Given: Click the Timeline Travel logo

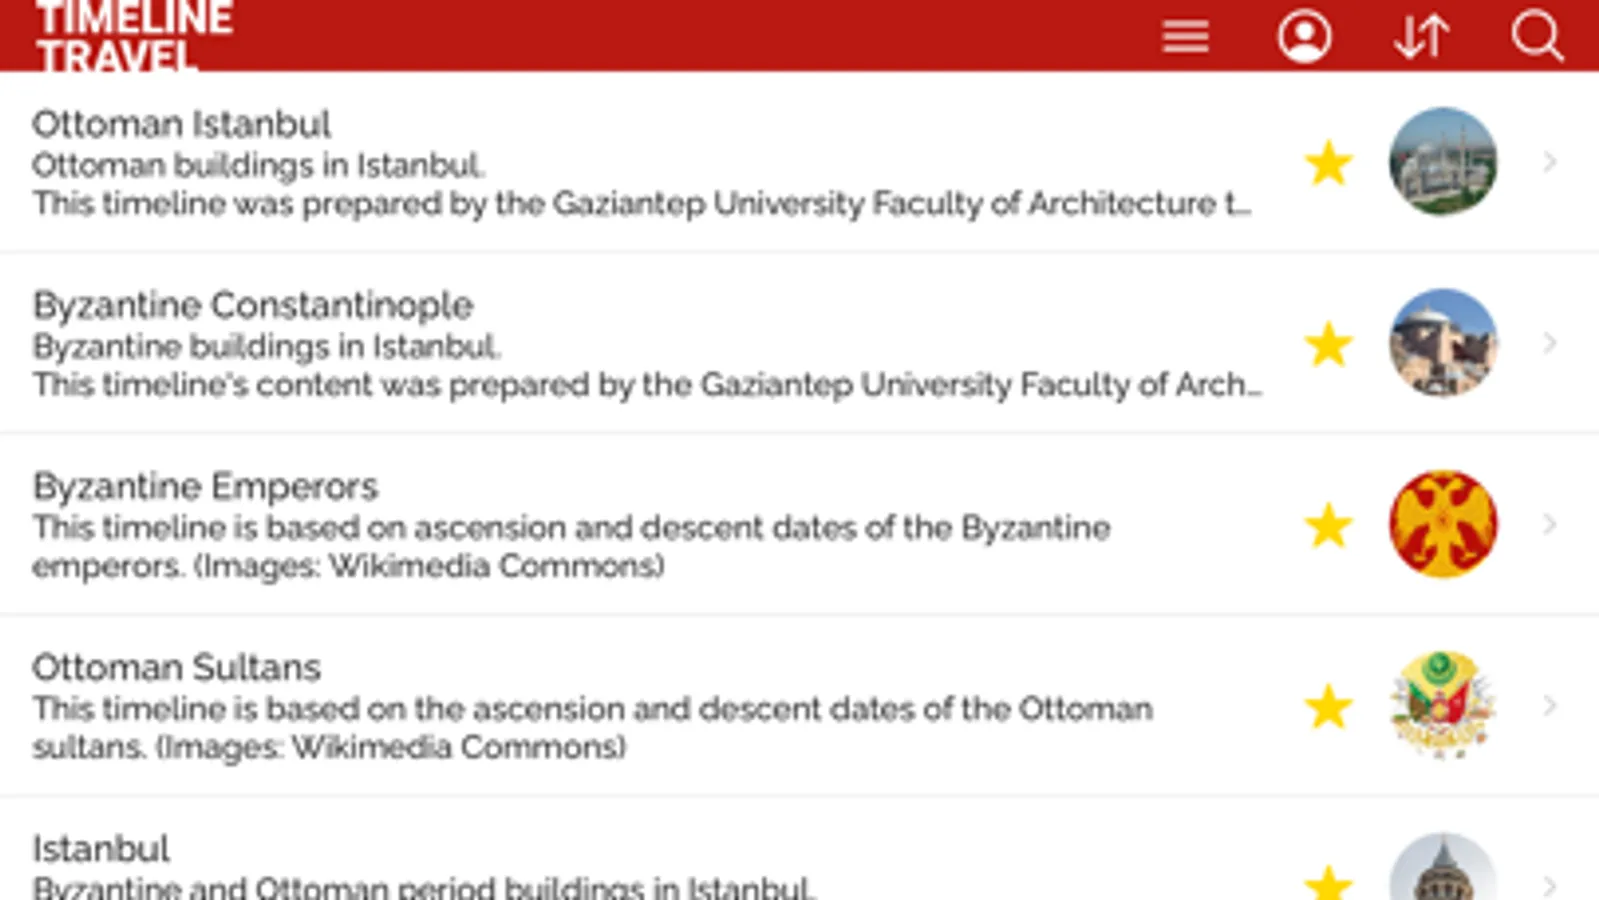Looking at the screenshot, I should tap(134, 36).
